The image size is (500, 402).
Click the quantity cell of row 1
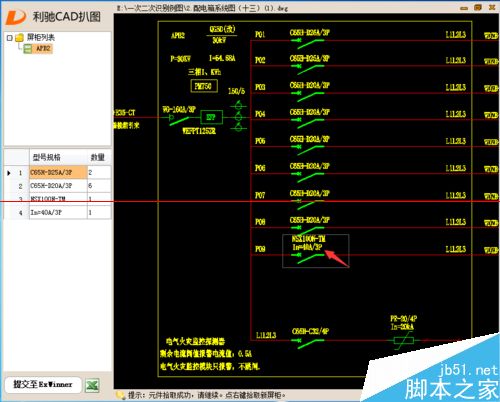click(99, 172)
